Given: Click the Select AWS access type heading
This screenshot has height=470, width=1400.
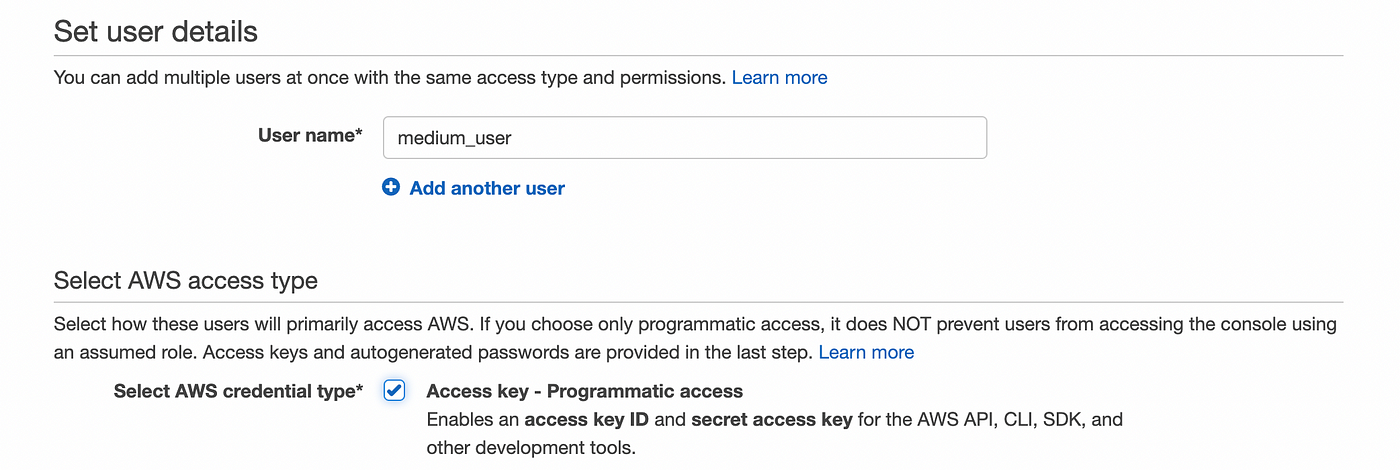Looking at the screenshot, I should click(x=186, y=280).
